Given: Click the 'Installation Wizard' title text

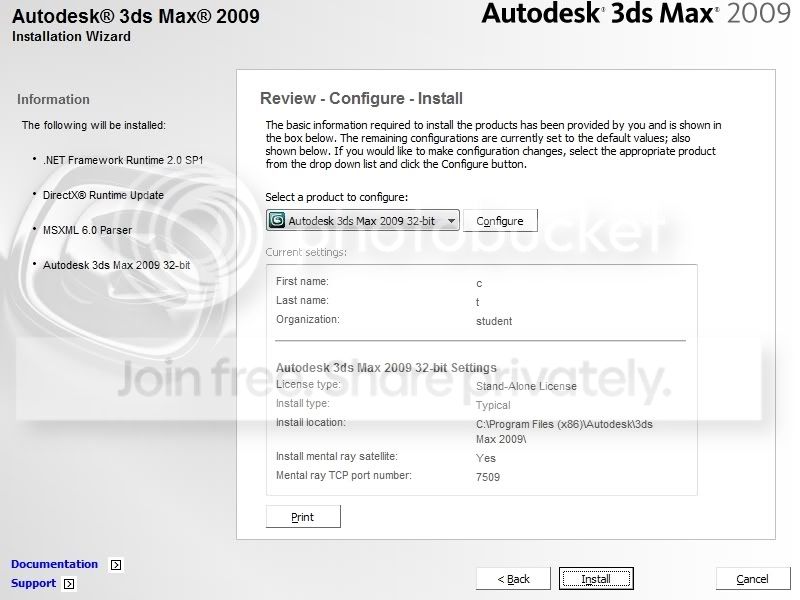Looking at the screenshot, I should pyautogui.click(x=71, y=37).
